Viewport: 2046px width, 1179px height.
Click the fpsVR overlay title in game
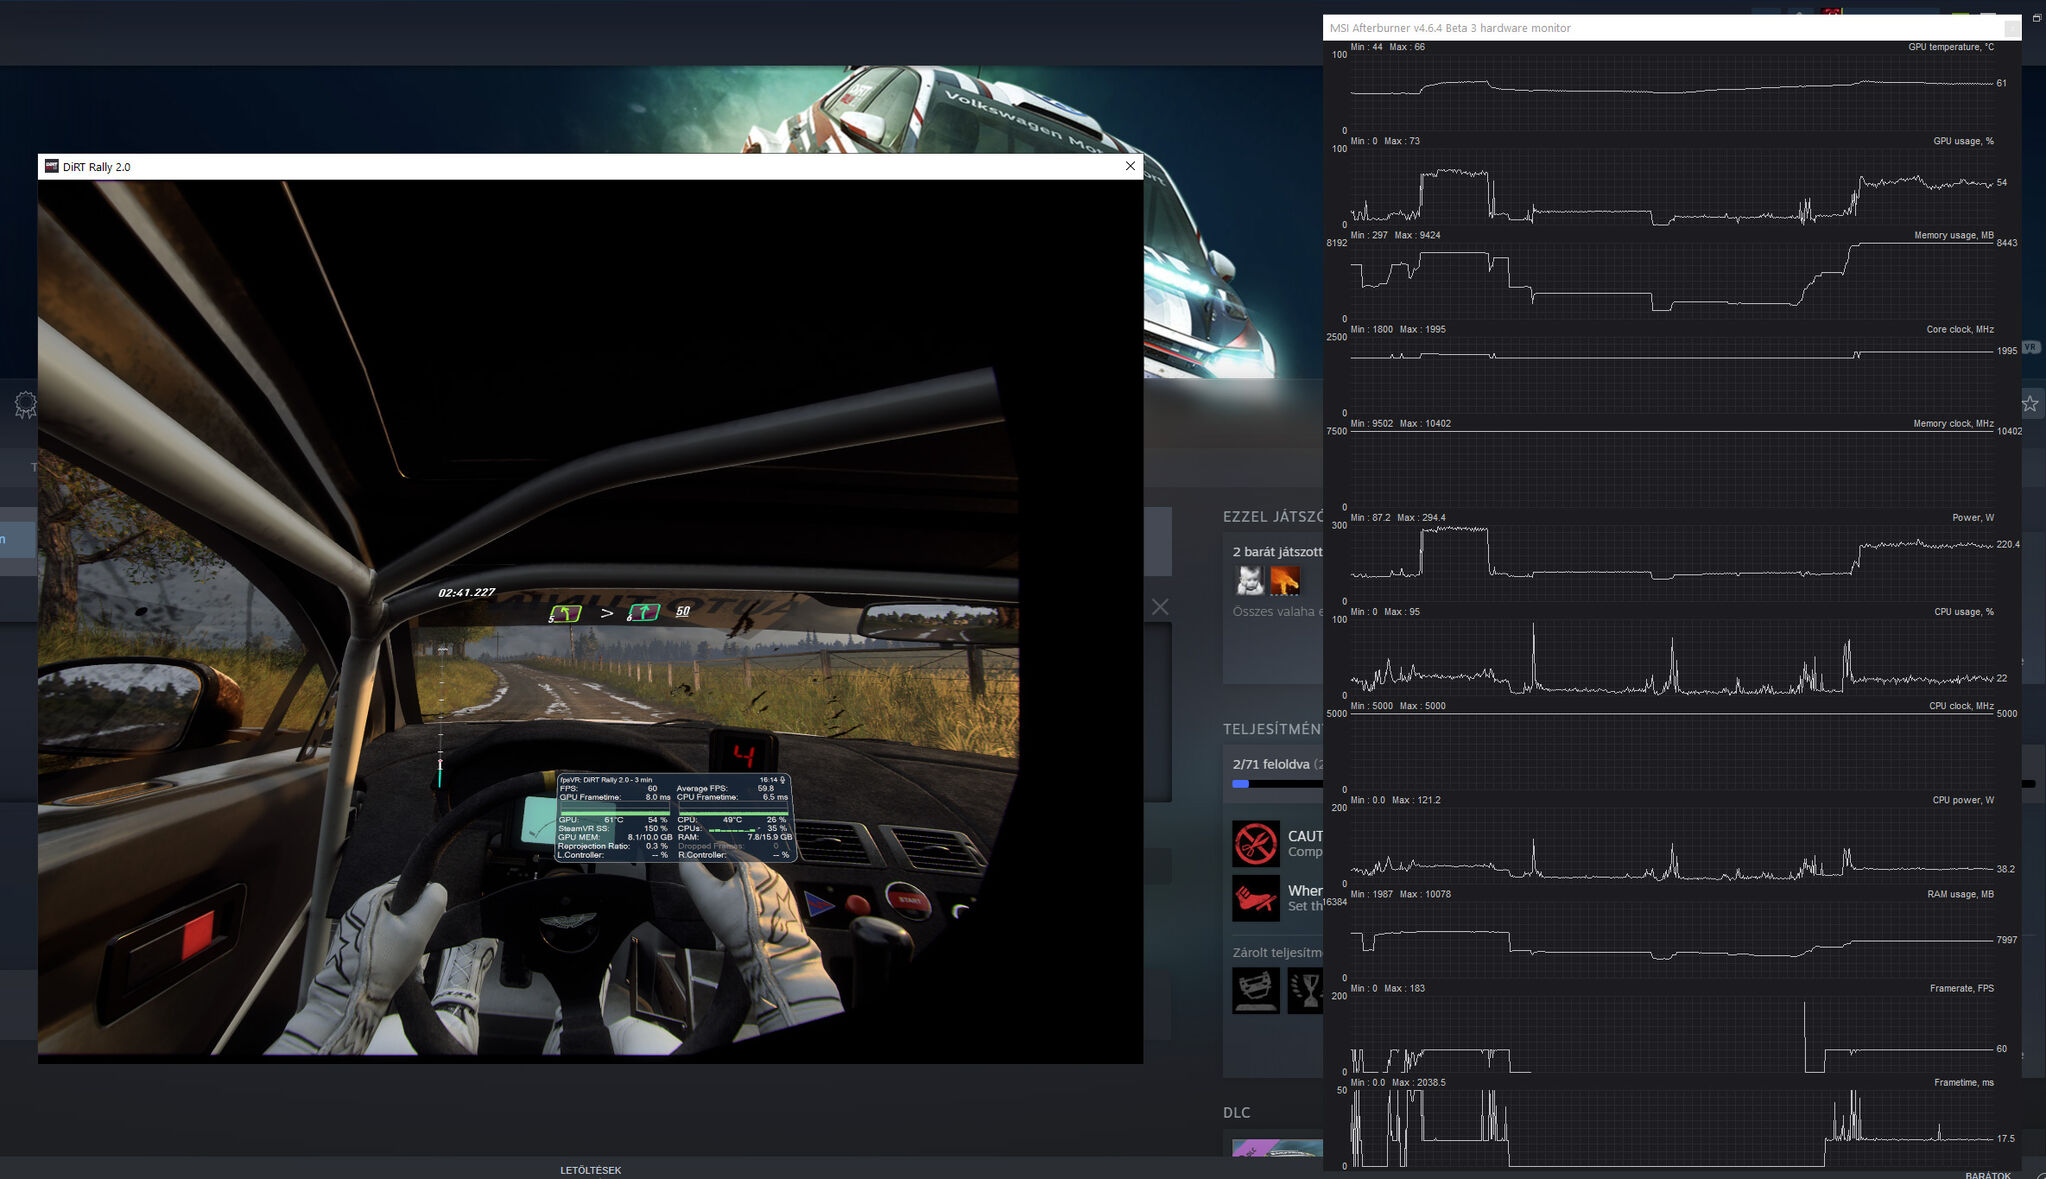pyautogui.click(x=606, y=780)
